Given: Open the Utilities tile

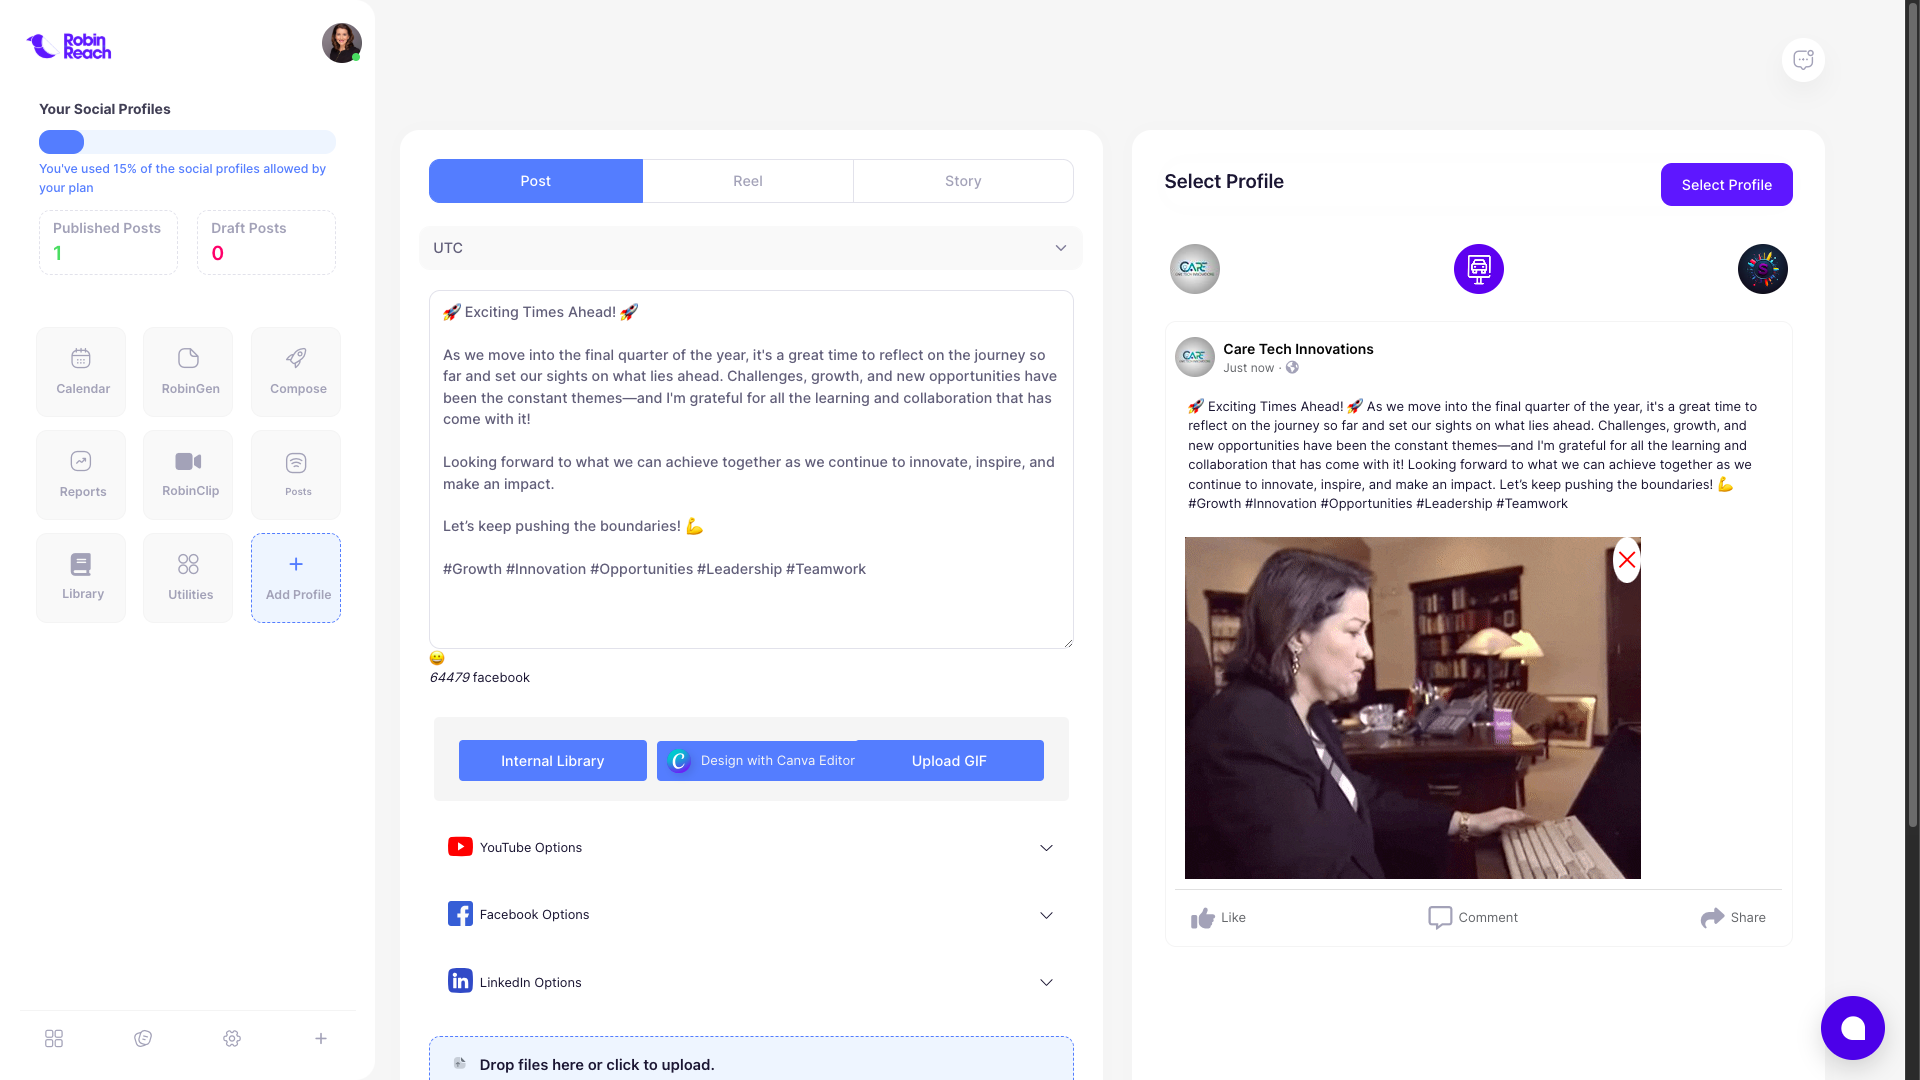Looking at the screenshot, I should coord(188,578).
